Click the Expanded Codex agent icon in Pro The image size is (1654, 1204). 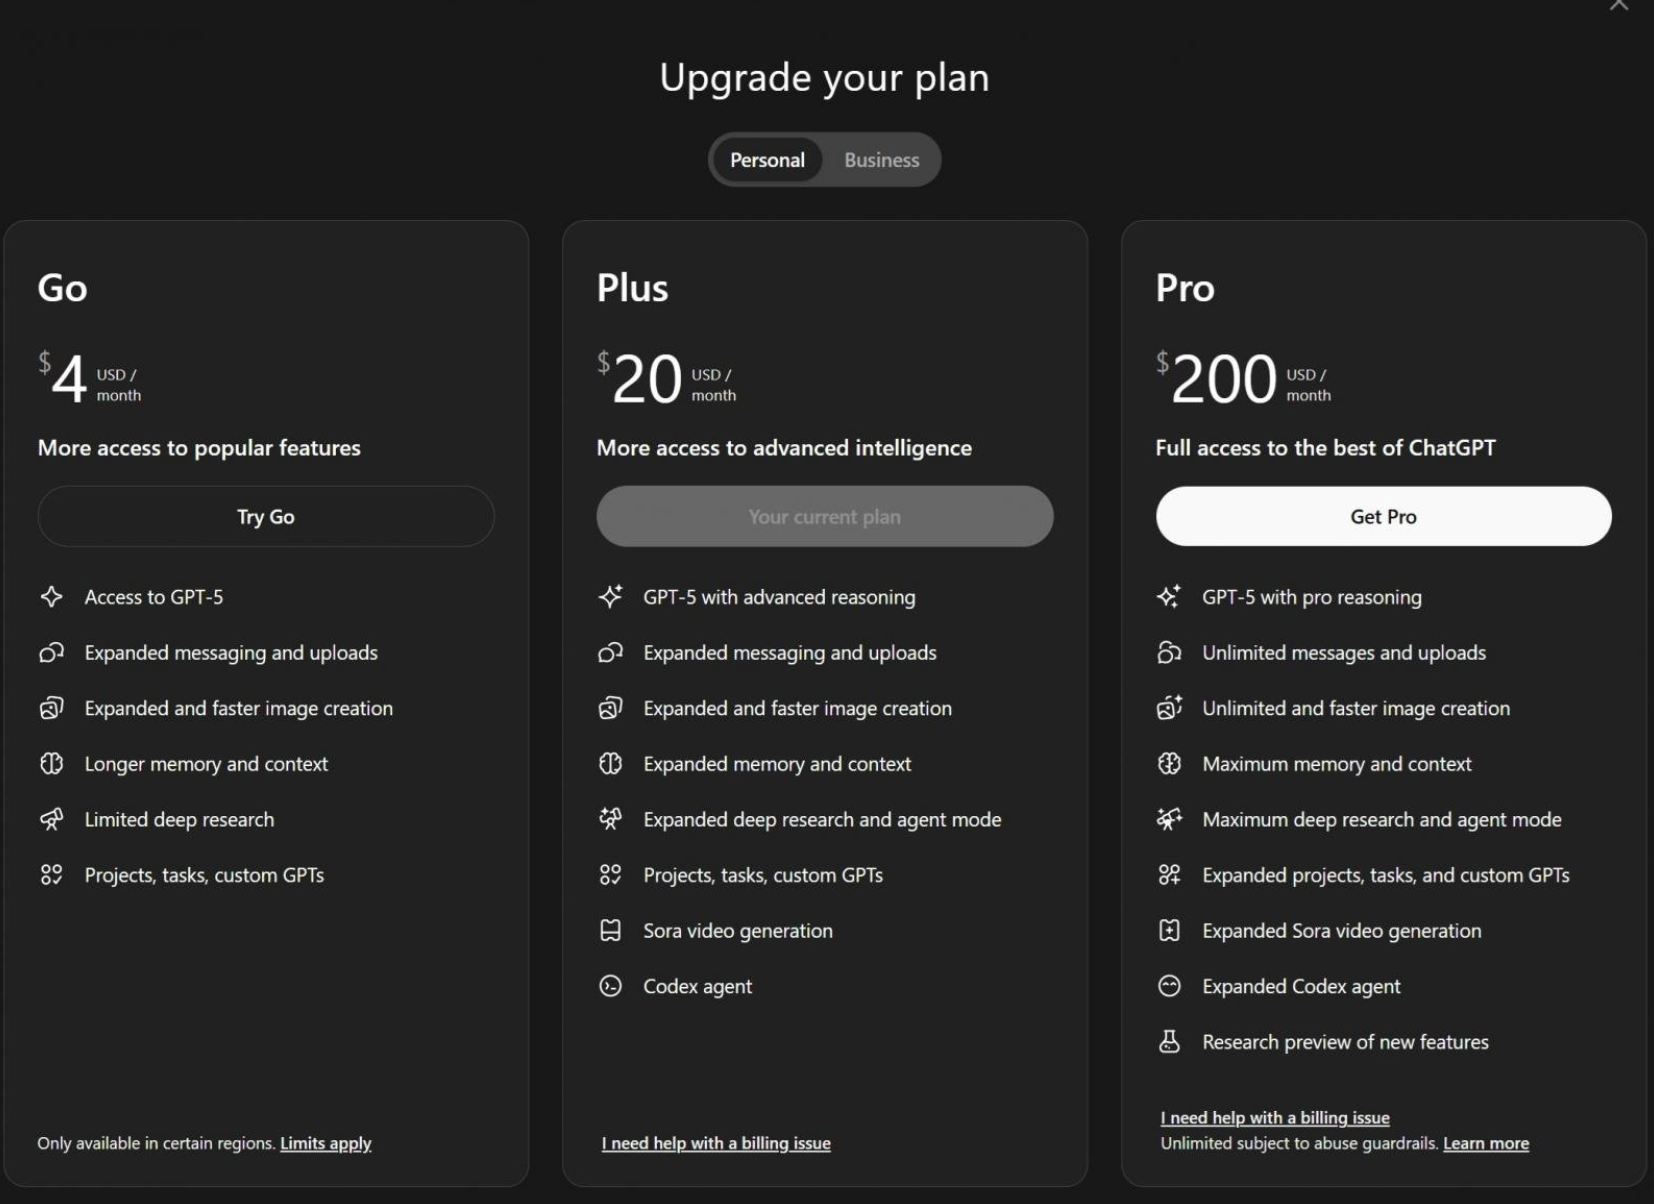[x=1169, y=987]
